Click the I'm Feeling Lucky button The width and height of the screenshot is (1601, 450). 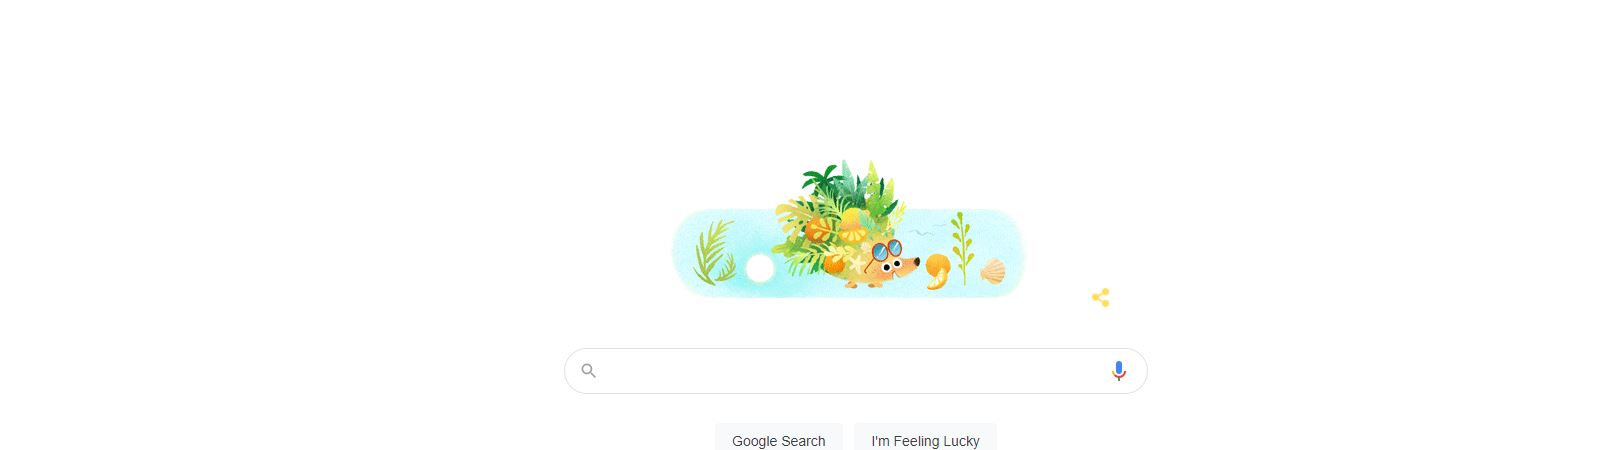click(926, 440)
